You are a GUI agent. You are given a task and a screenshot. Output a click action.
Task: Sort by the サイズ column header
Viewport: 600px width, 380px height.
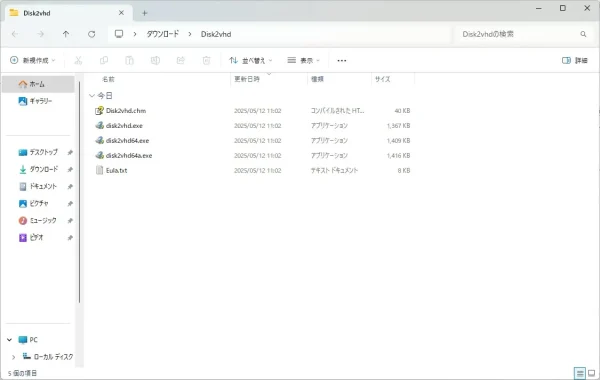(x=382, y=79)
